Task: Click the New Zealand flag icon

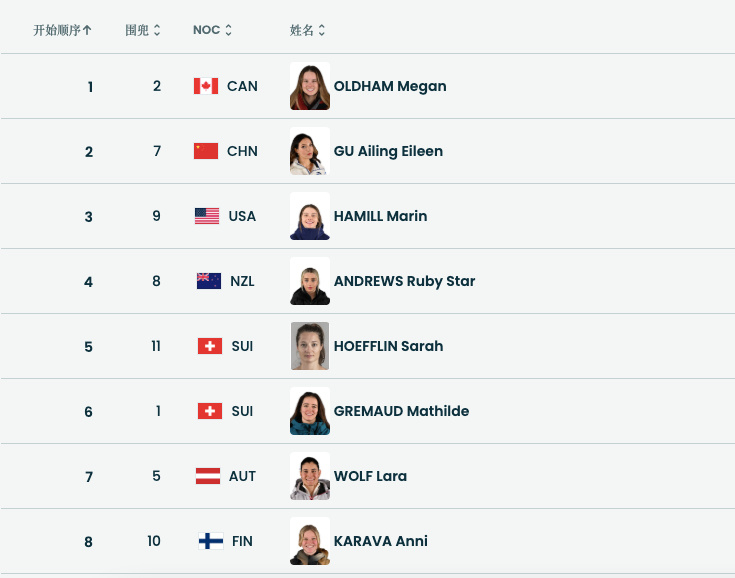Action: pyautogui.click(x=209, y=281)
